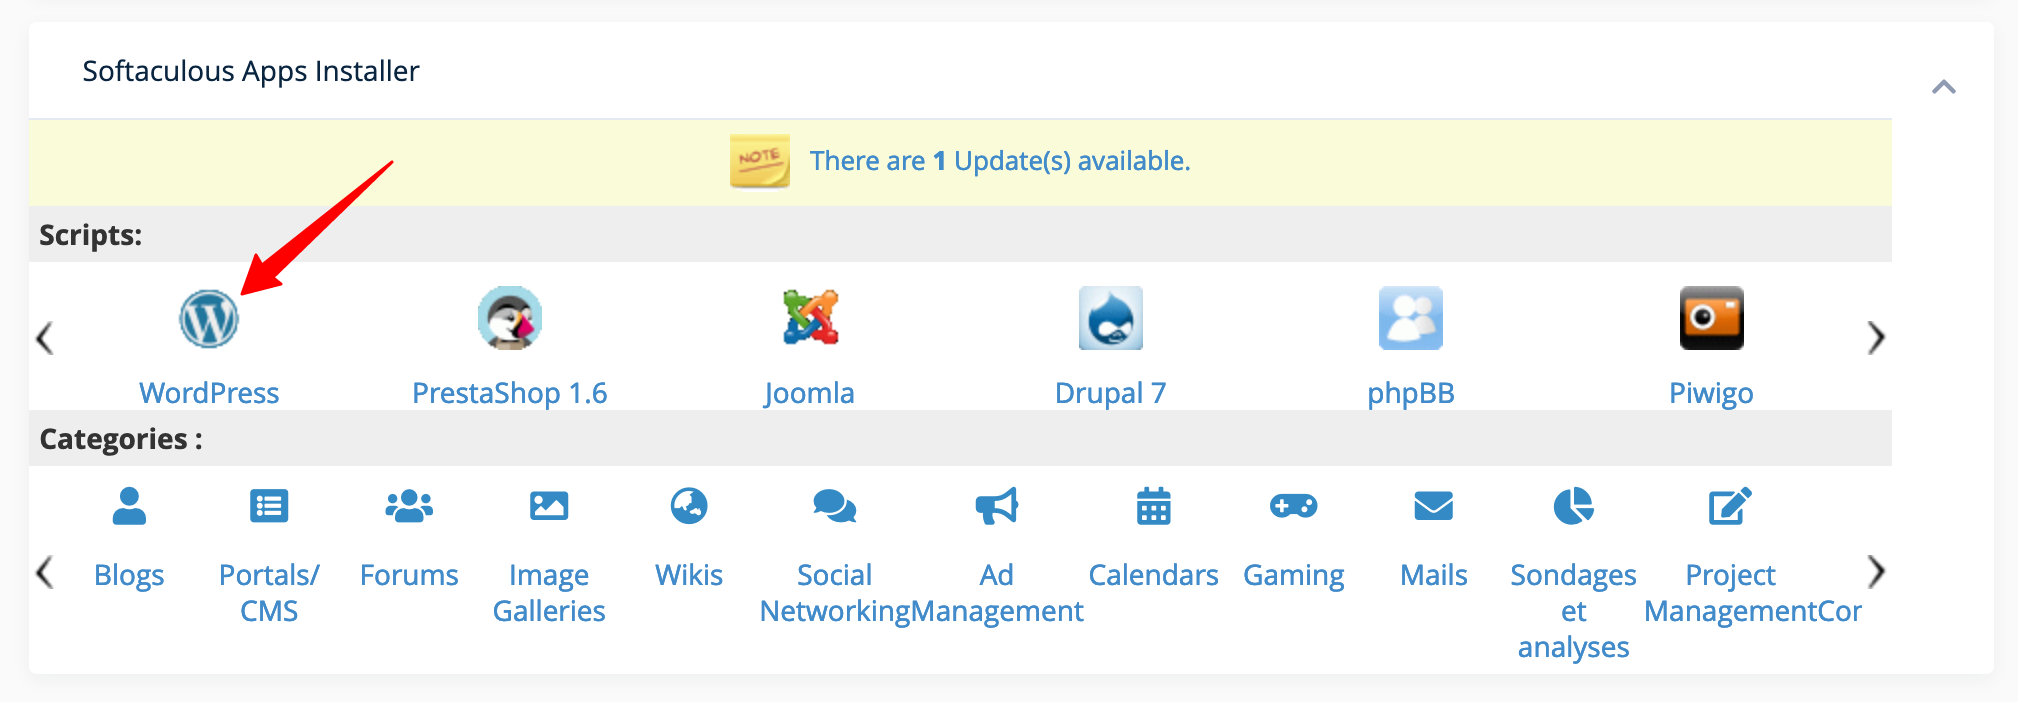Click the Softaculous Apps Installer heading
Image resolution: width=2018 pixels, height=702 pixels.
[x=251, y=71]
